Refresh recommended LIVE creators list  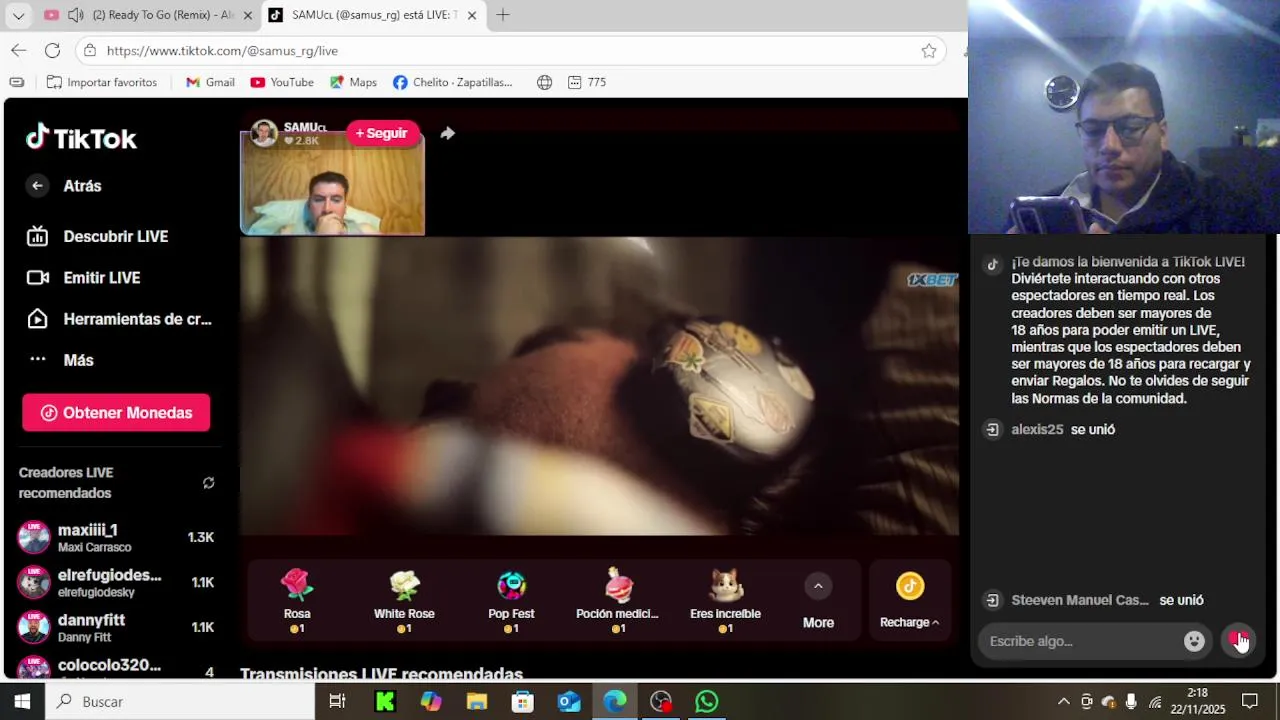tap(208, 483)
